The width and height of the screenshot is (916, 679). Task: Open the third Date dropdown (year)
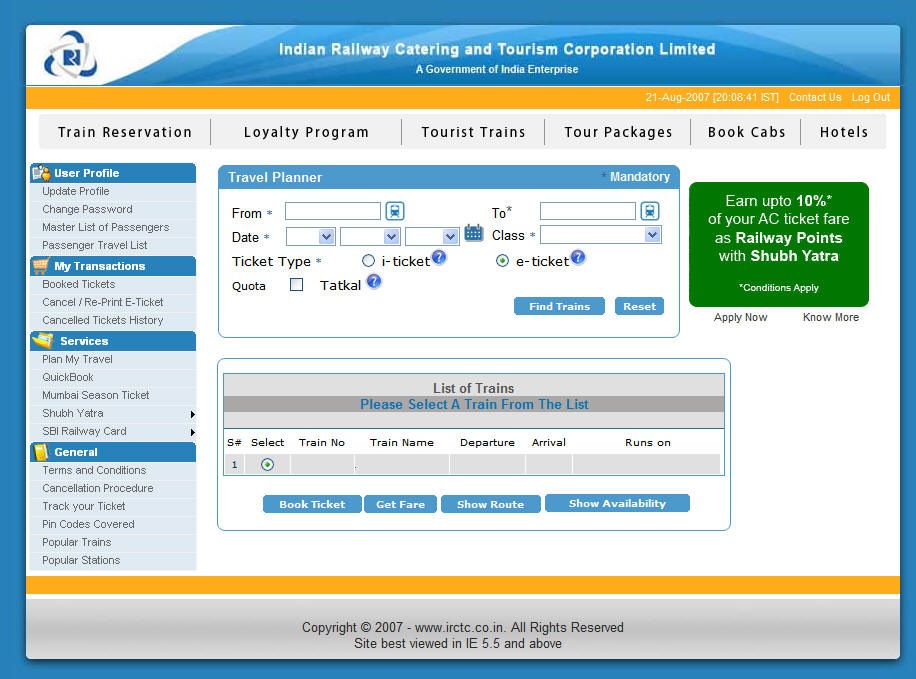coord(432,237)
